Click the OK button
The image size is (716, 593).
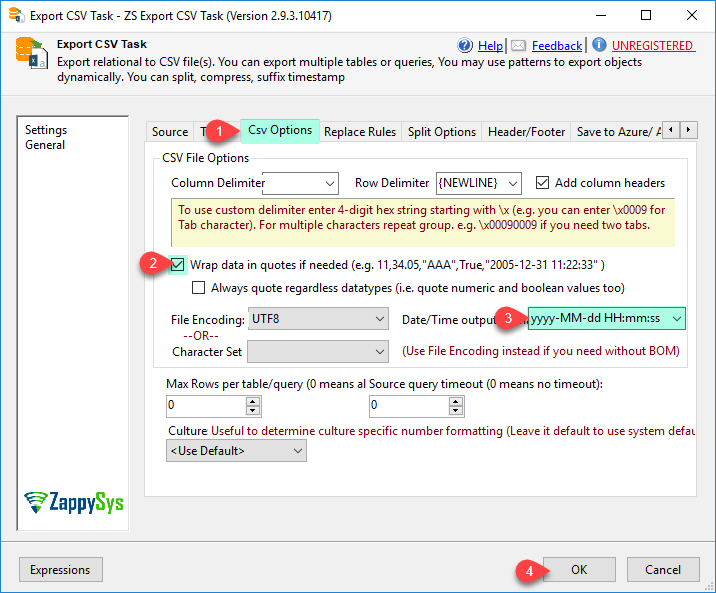[x=579, y=570]
